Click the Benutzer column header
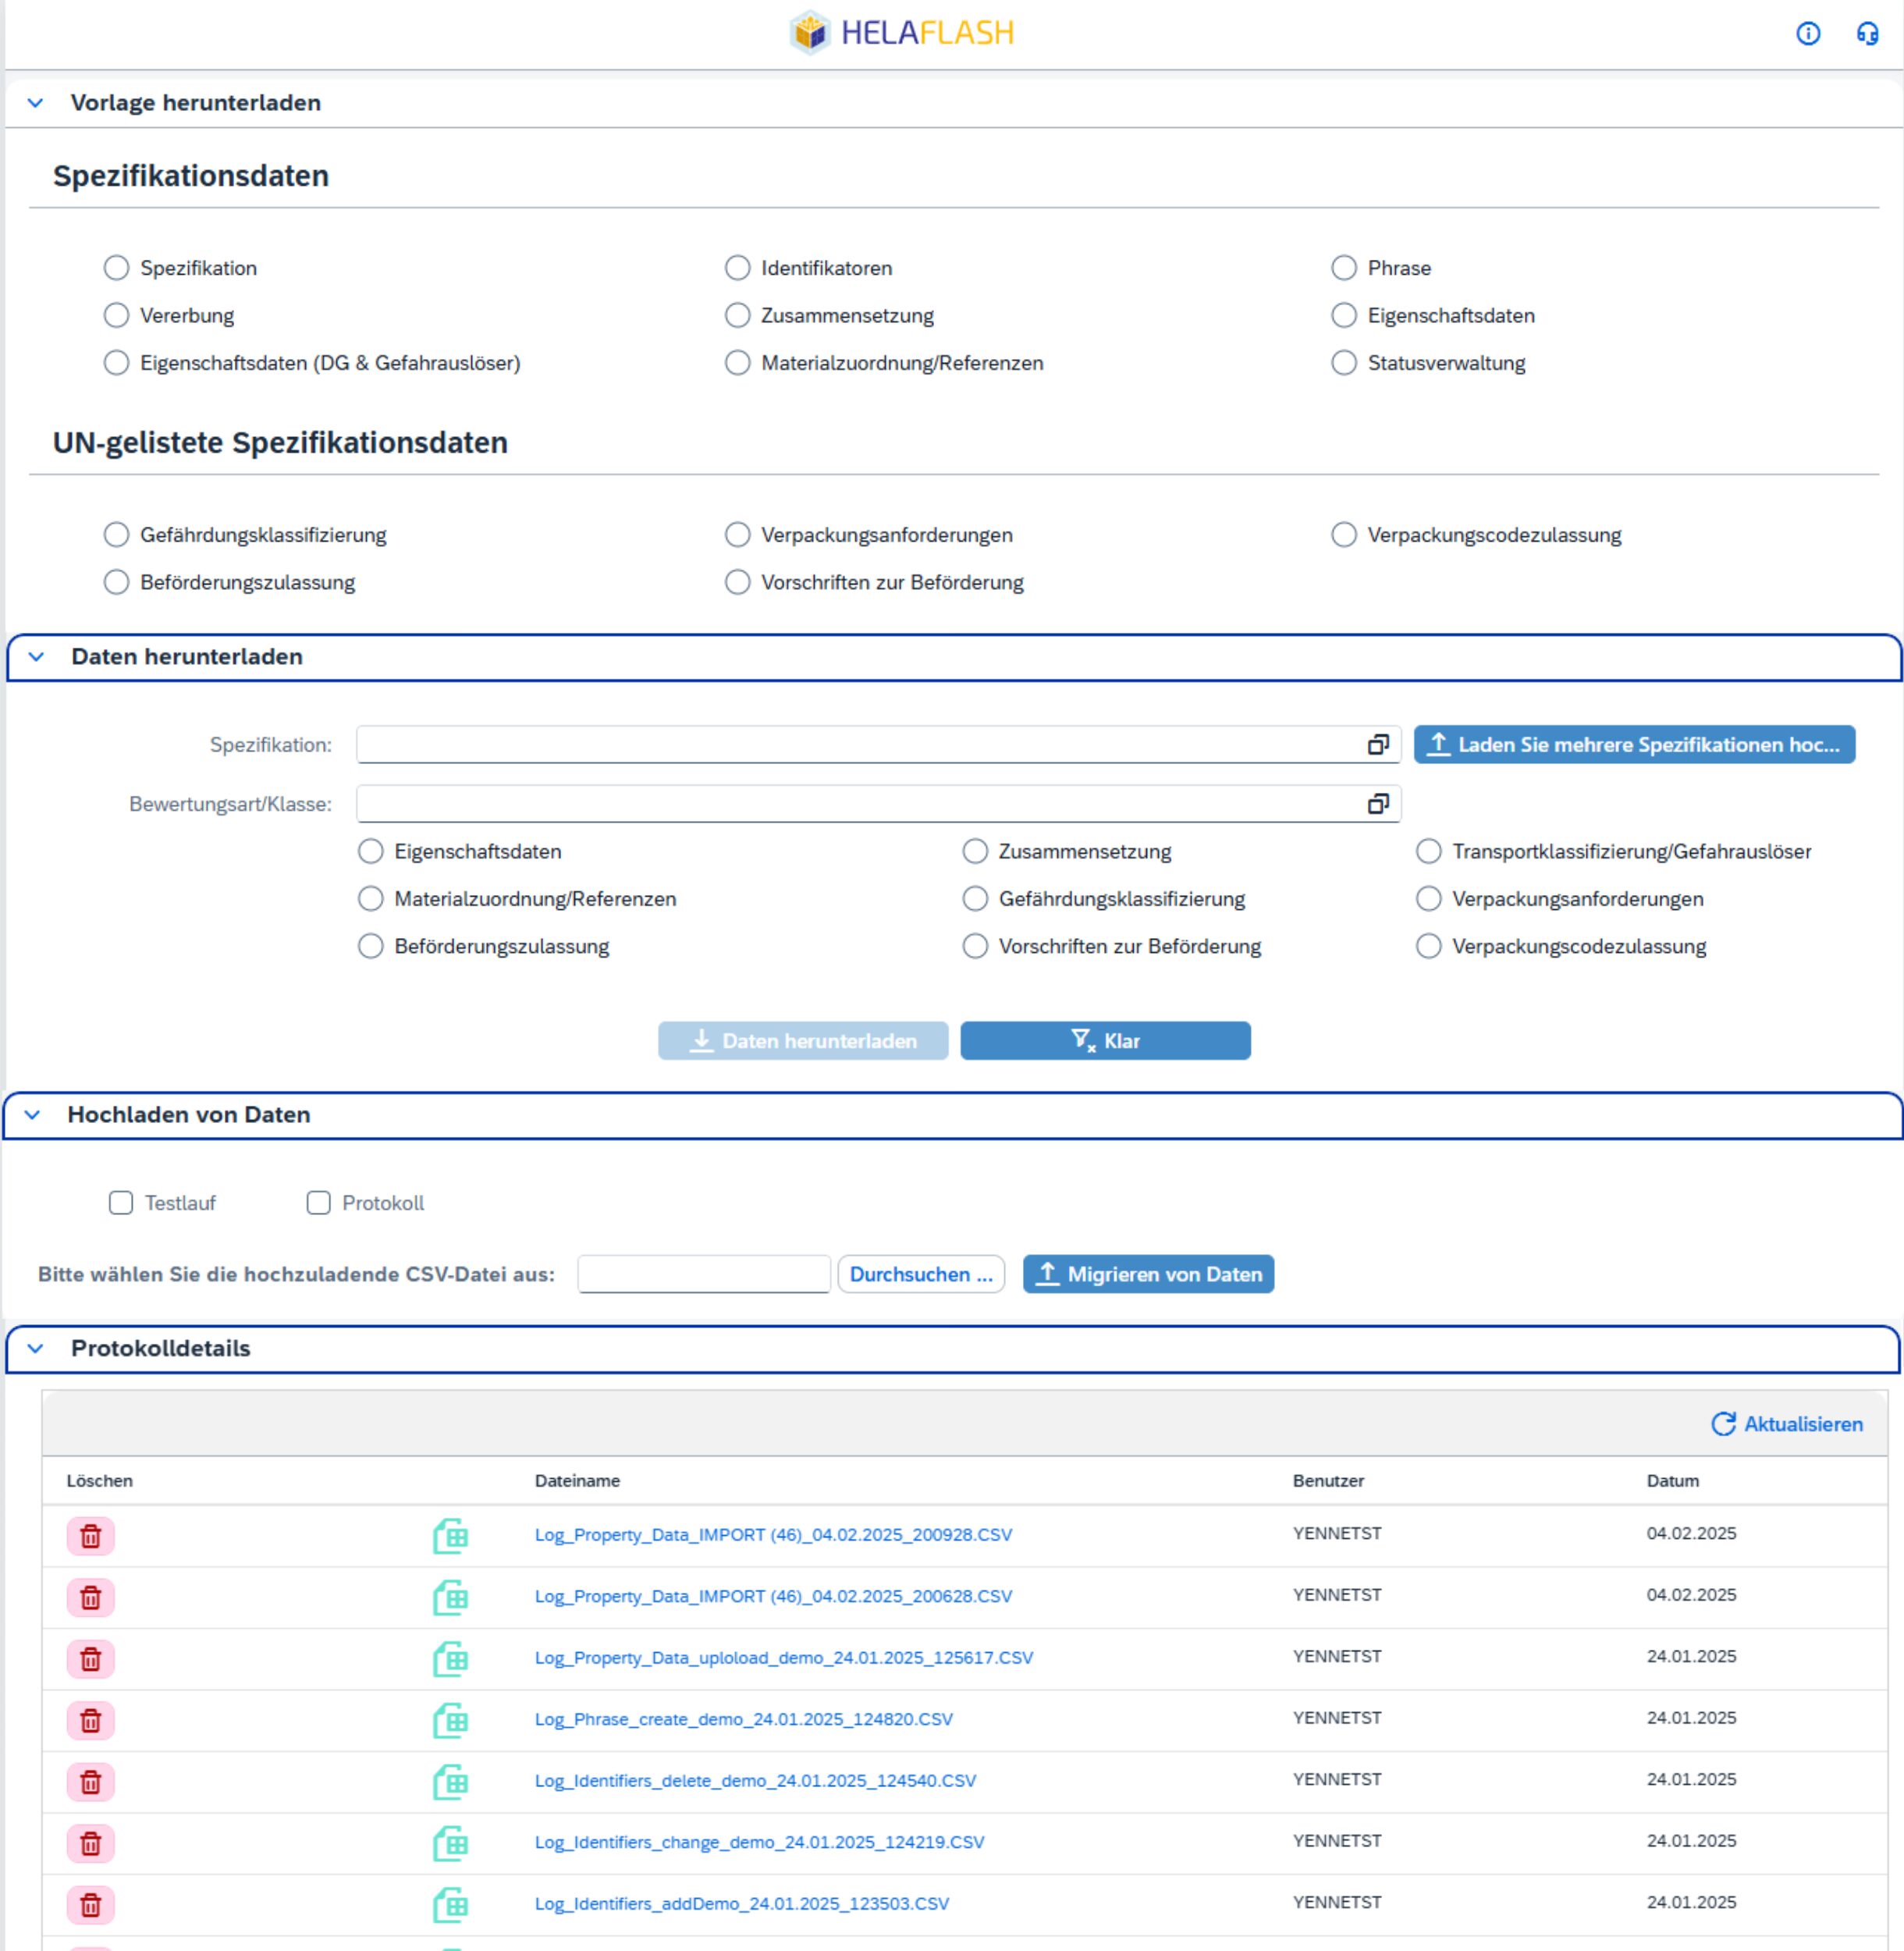Screen dimensions: 1904x1951 (1328, 1481)
